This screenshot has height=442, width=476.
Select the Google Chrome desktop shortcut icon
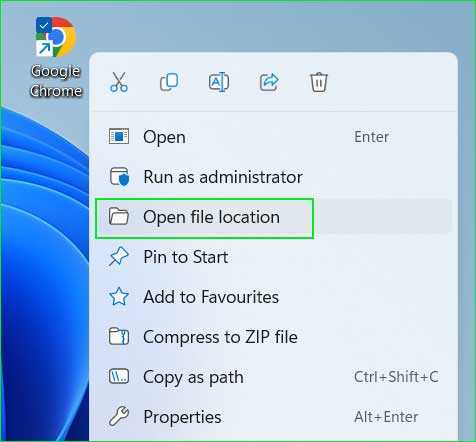click(56, 37)
